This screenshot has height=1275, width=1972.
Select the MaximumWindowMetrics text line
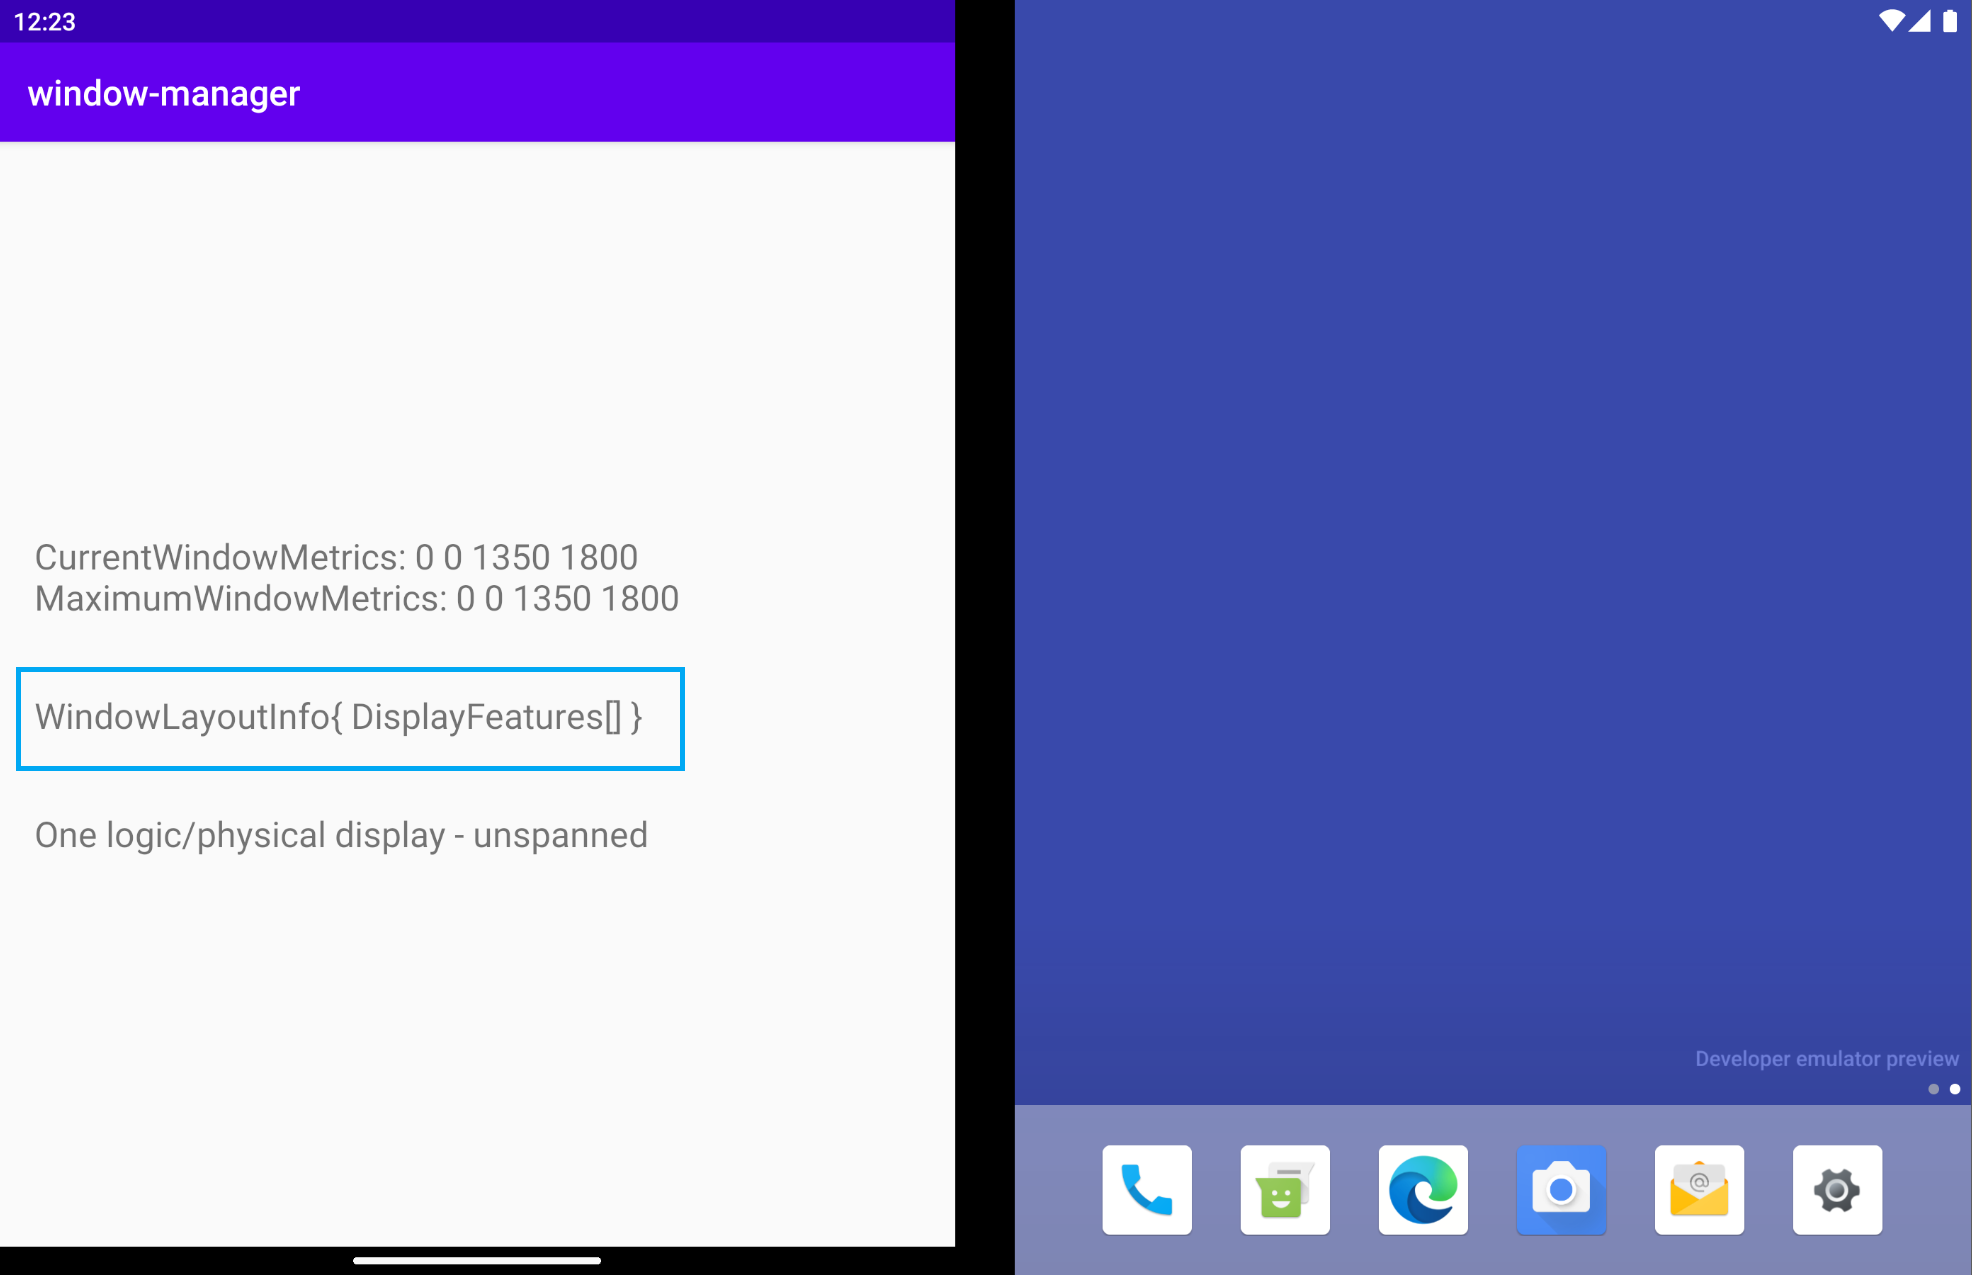pos(356,598)
